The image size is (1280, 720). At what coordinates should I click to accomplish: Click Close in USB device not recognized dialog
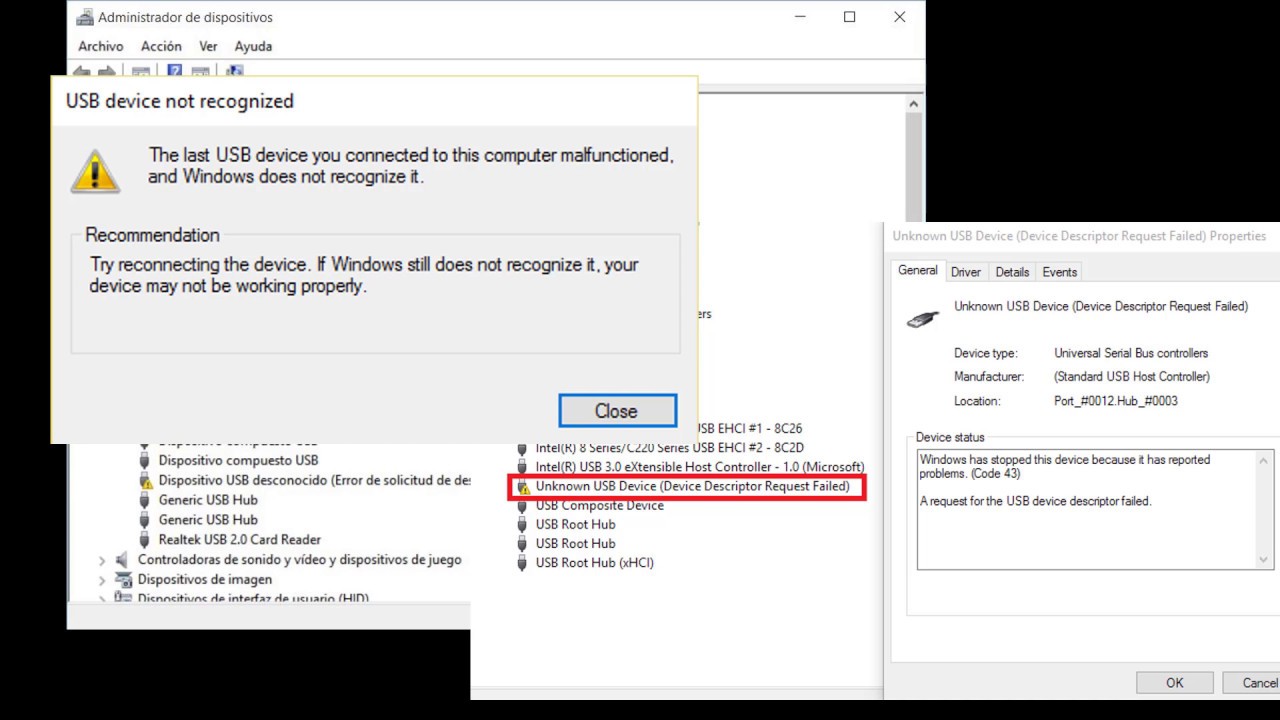[617, 411]
